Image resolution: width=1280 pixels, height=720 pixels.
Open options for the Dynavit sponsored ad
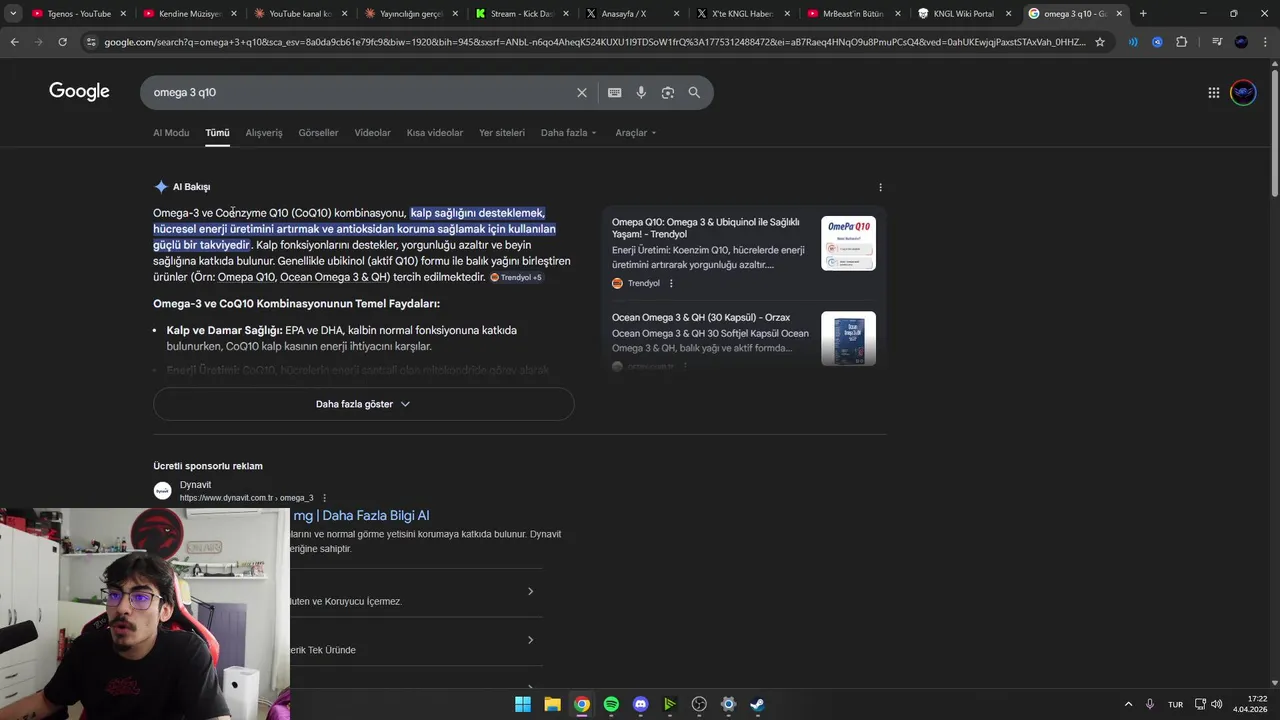coord(324,498)
